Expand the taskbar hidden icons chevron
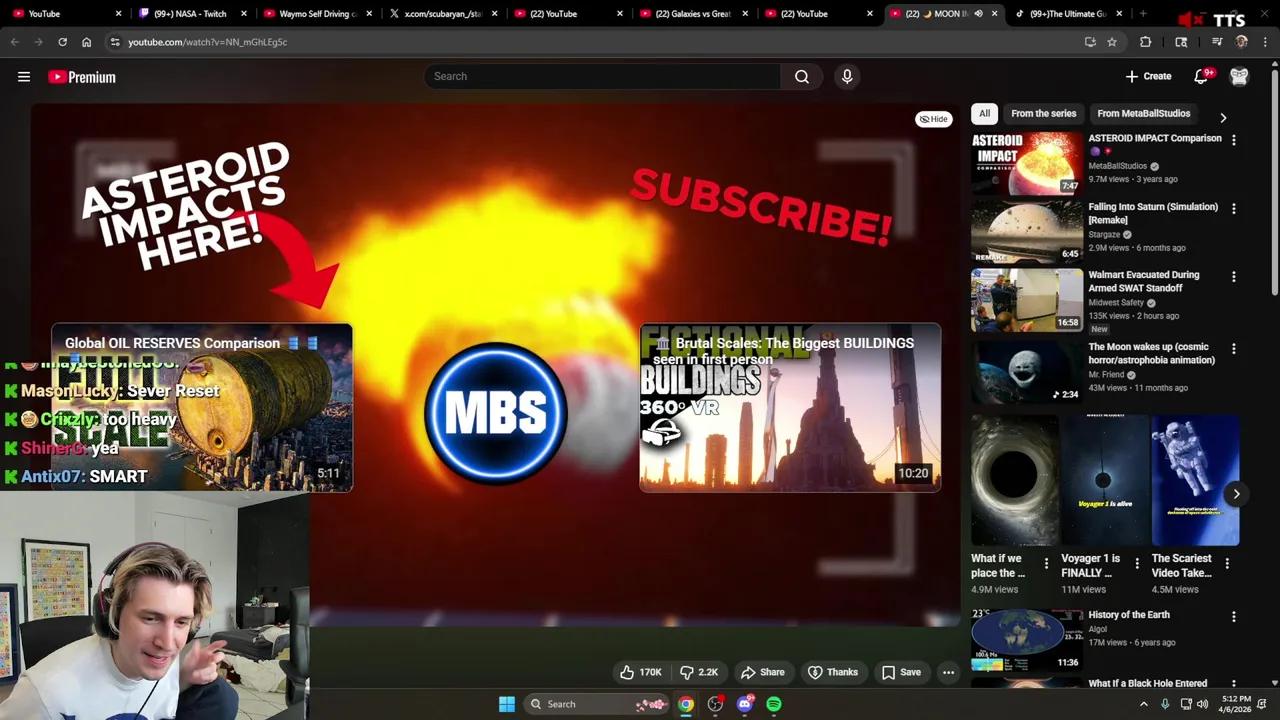1280x720 pixels. click(x=1144, y=704)
